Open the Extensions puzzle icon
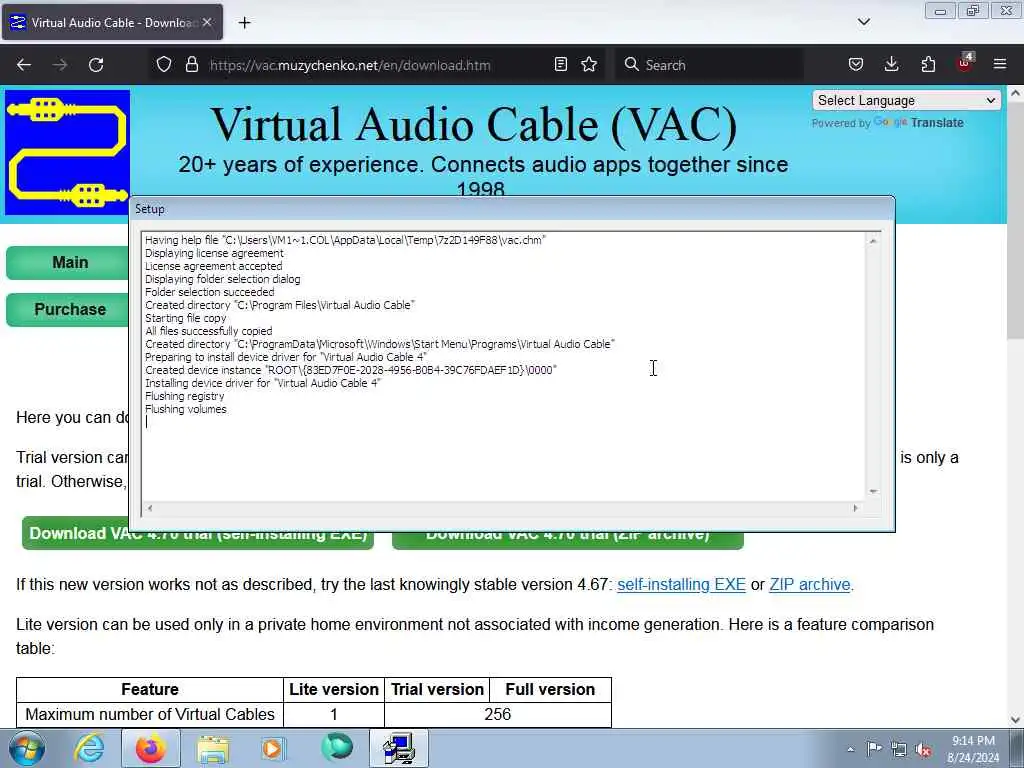The width and height of the screenshot is (1024, 768). pos(928,64)
